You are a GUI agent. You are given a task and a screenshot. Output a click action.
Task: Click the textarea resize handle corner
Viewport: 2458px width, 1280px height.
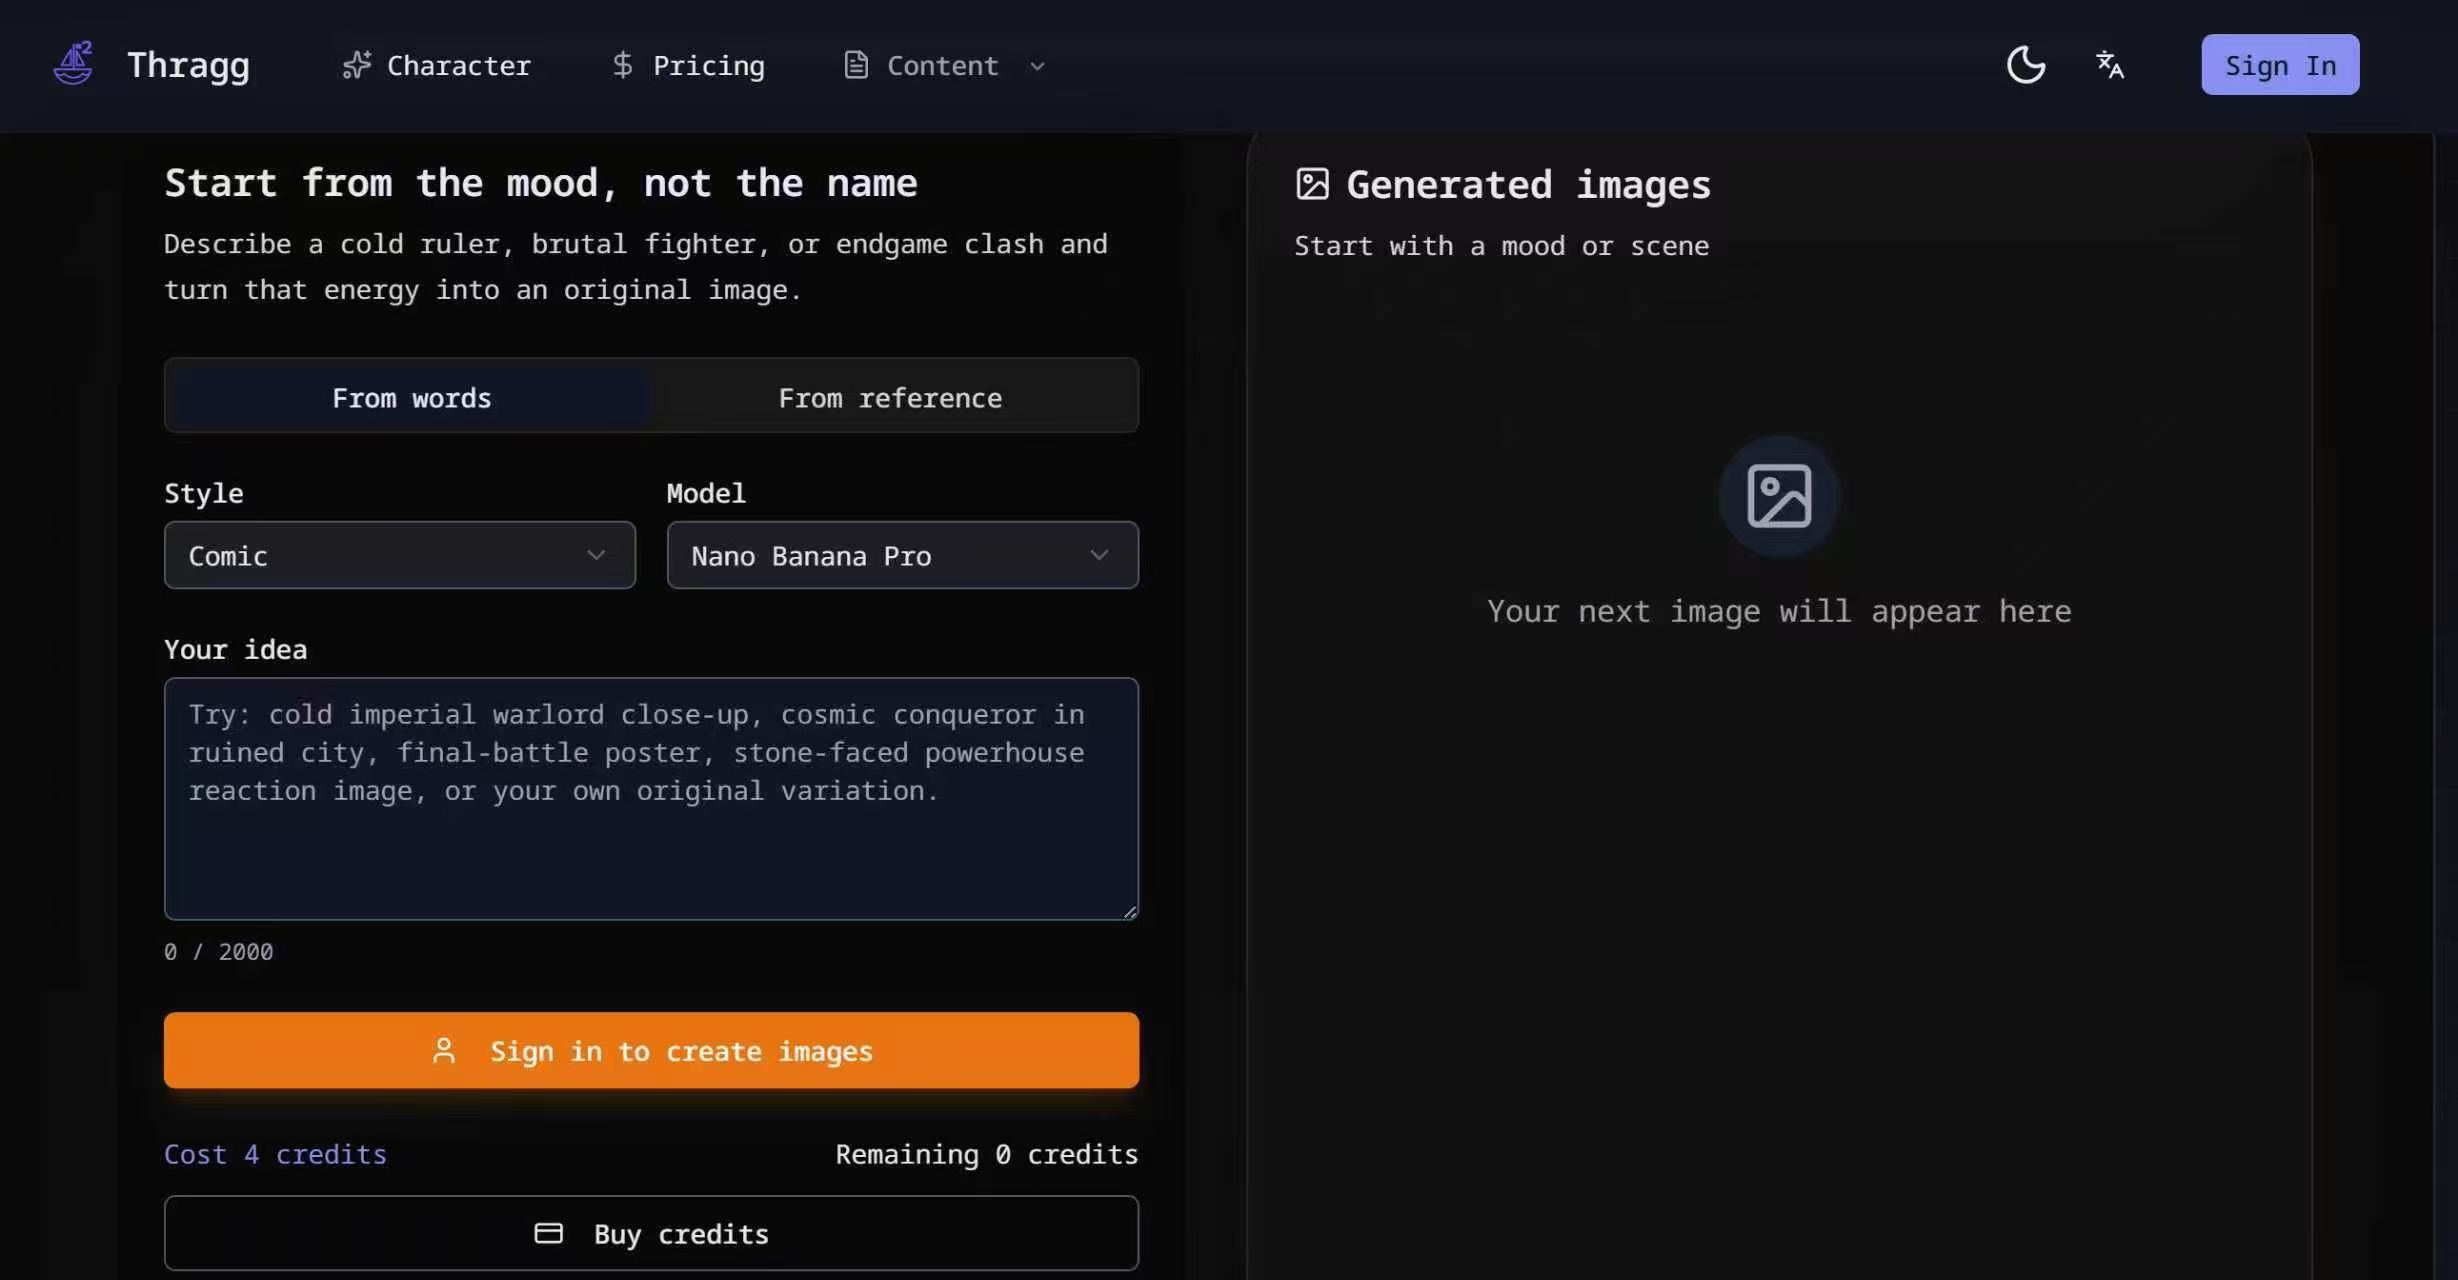click(1130, 911)
